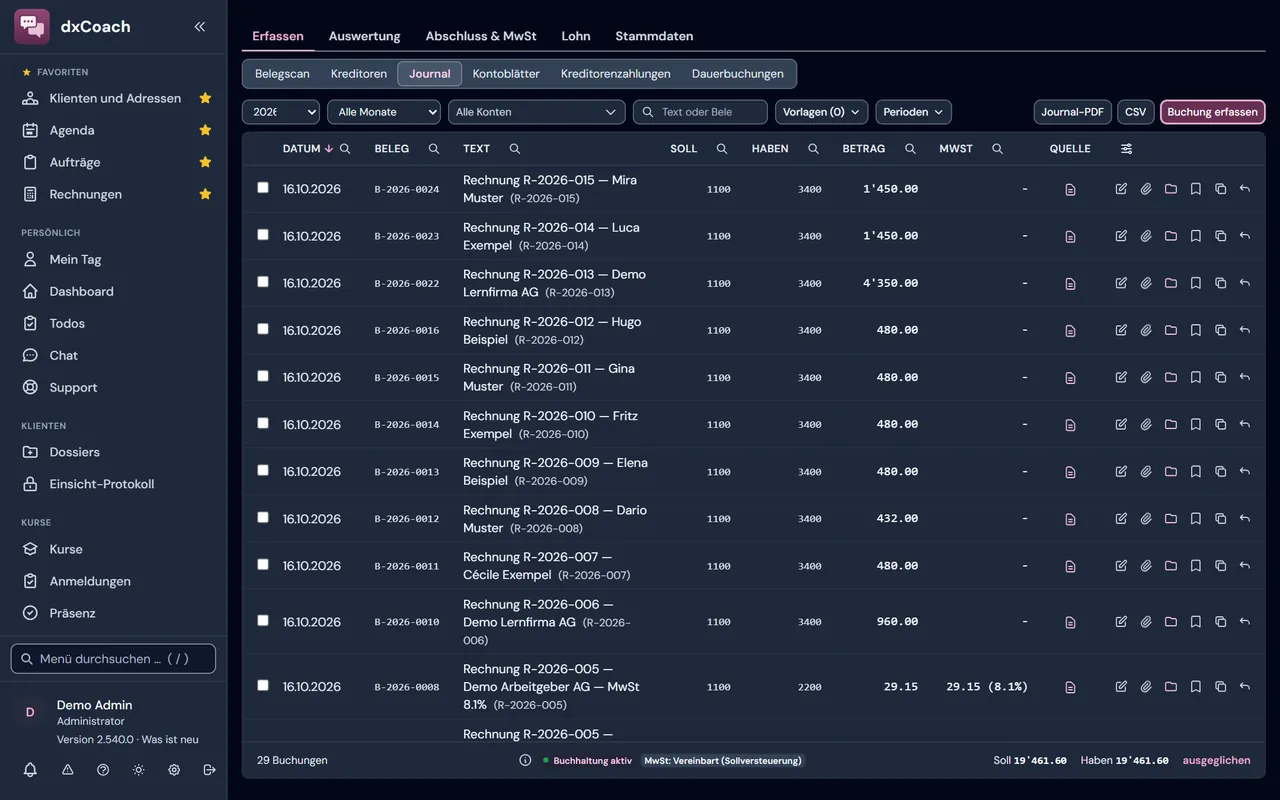Open settings with the gear icon
Viewport: 1280px width, 800px height.
[174, 770]
